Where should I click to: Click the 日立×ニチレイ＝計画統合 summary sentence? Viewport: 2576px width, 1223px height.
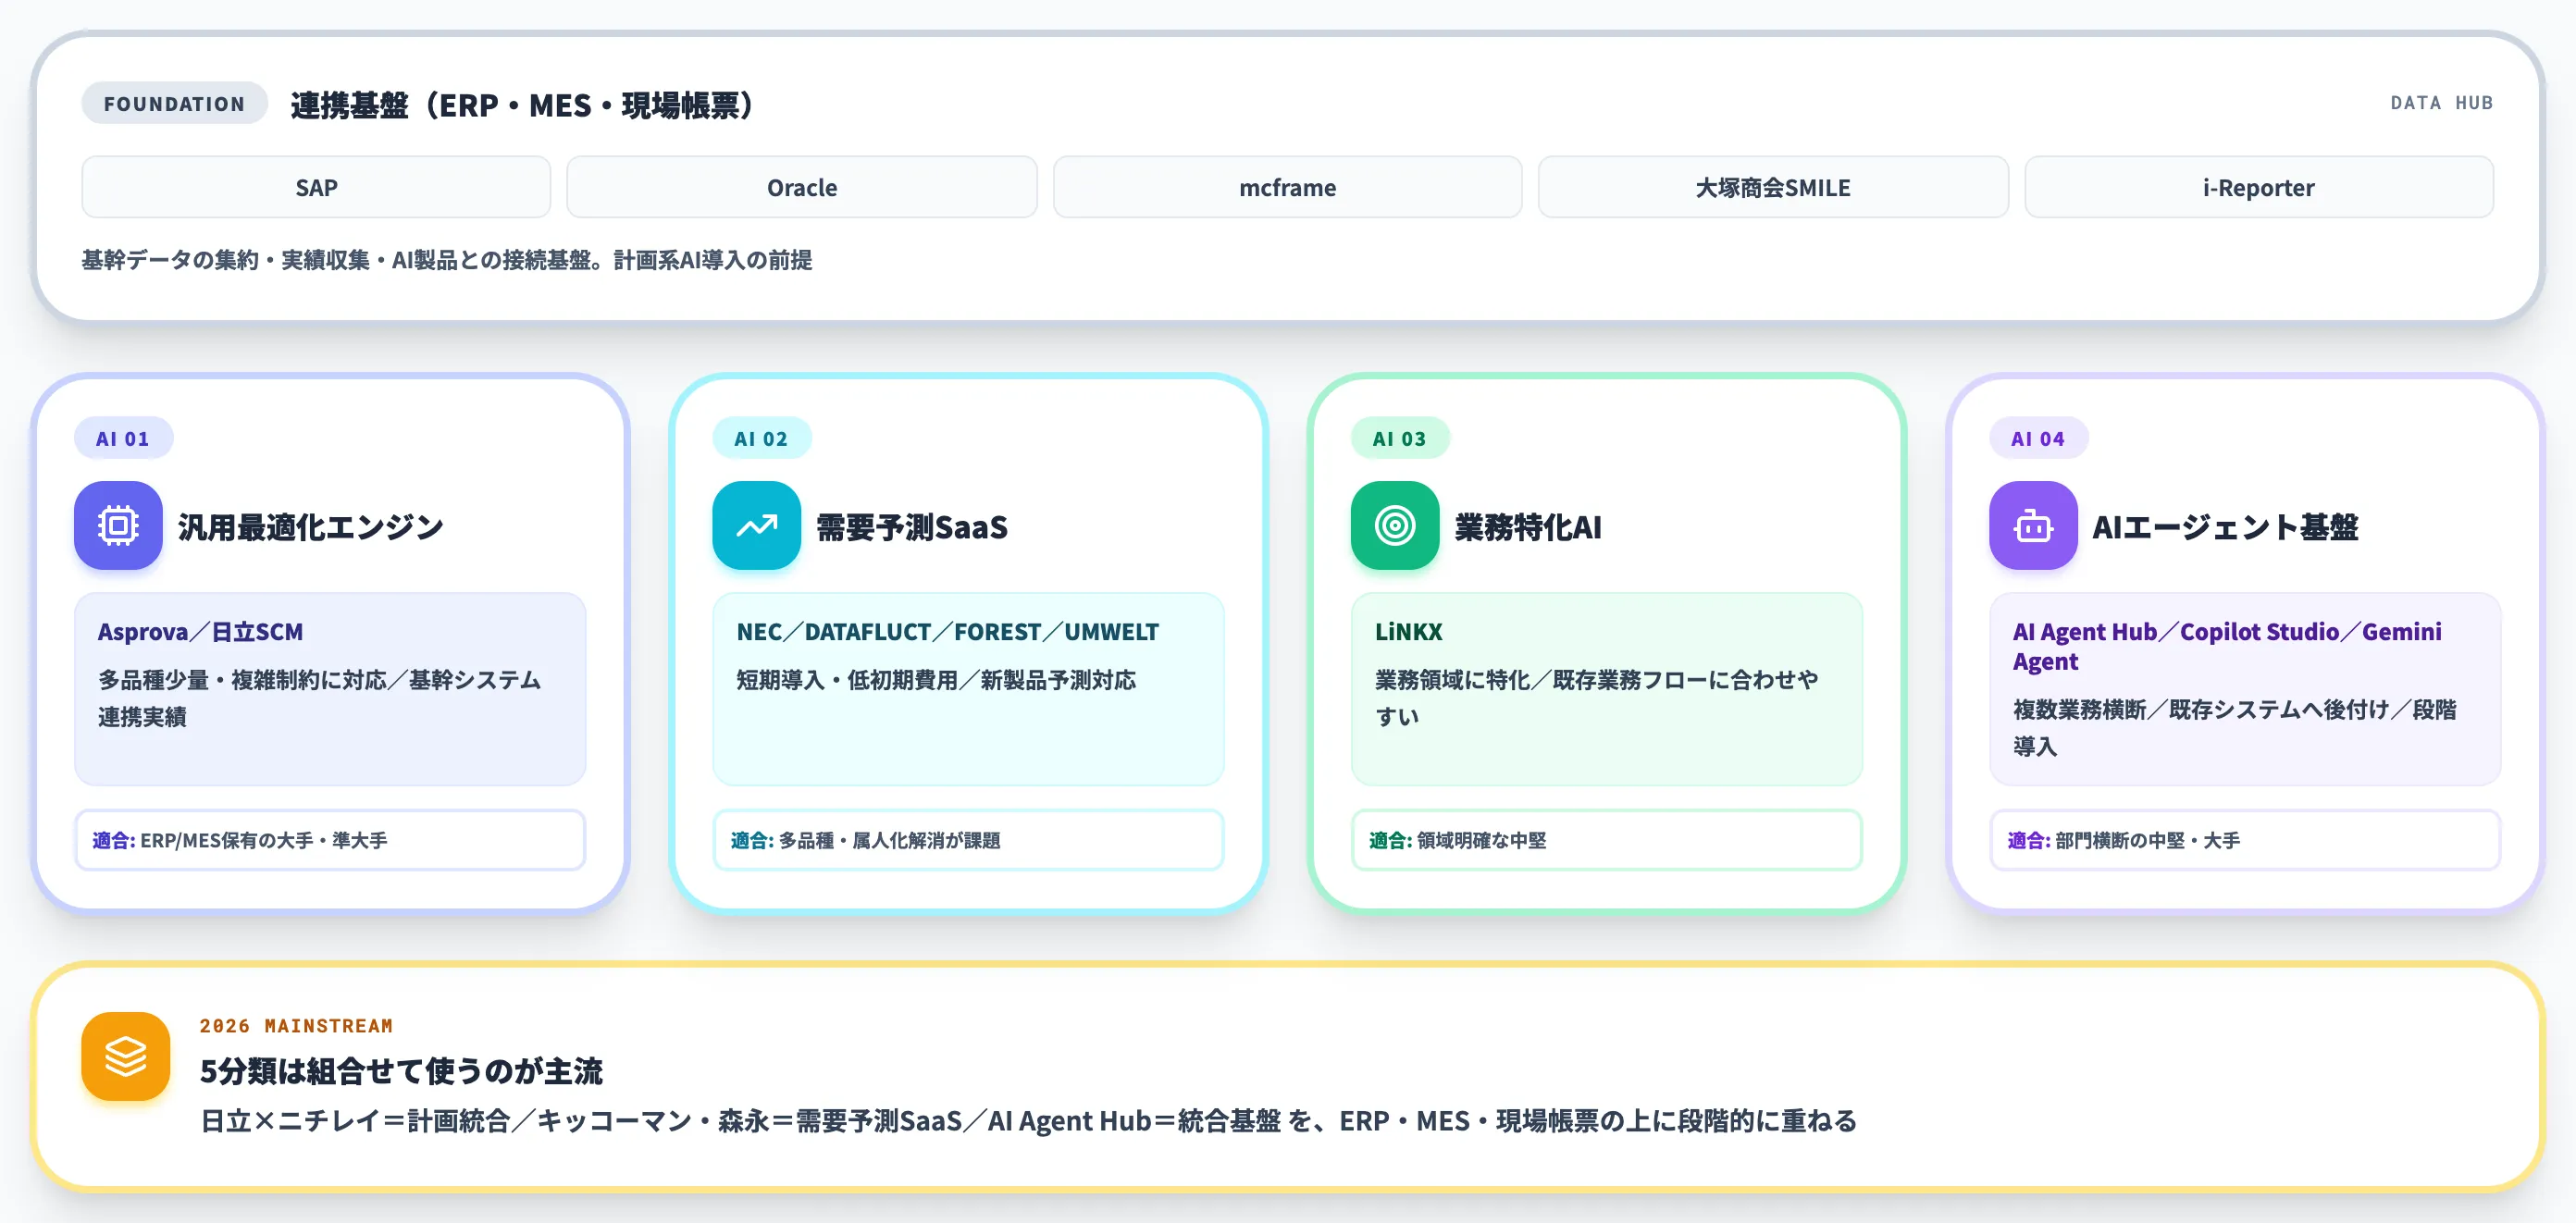1028,1121
